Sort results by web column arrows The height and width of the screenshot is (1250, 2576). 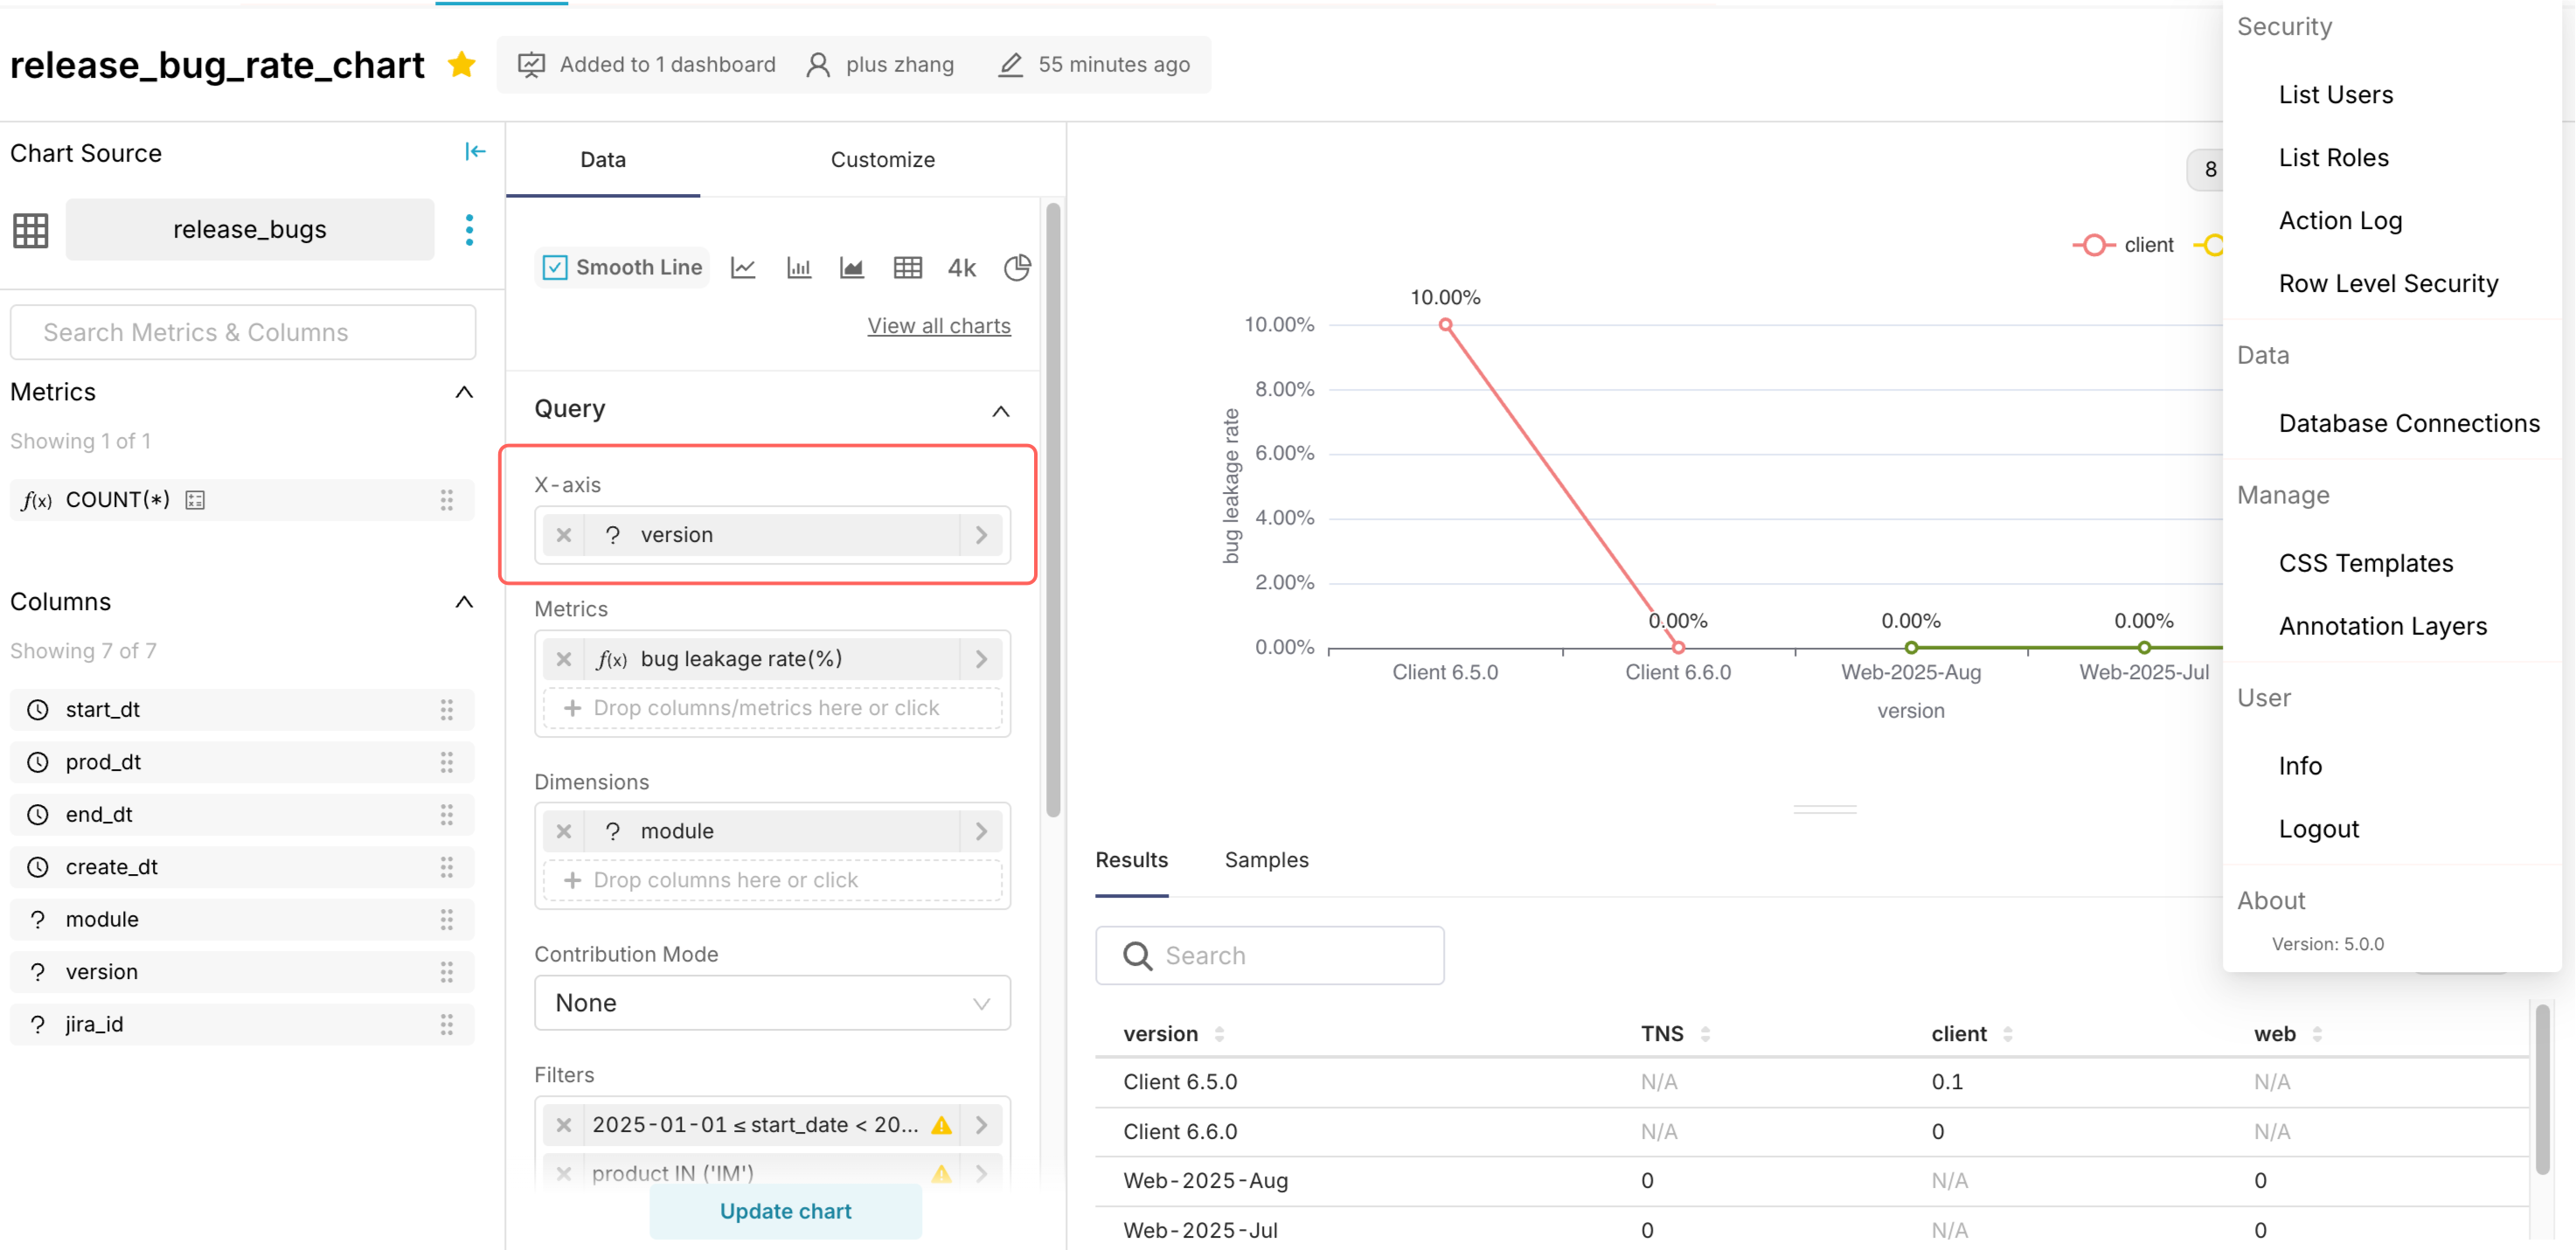tap(2317, 1034)
